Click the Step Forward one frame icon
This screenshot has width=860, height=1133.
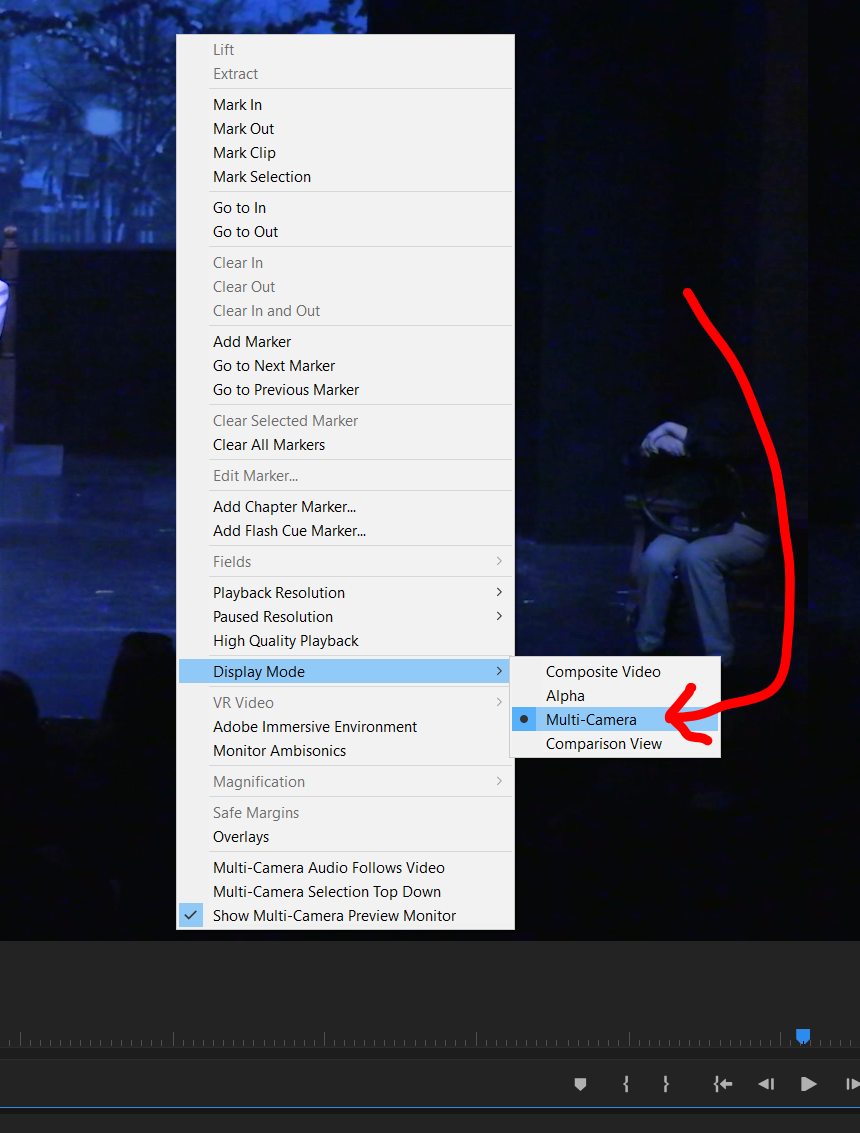[851, 1083]
